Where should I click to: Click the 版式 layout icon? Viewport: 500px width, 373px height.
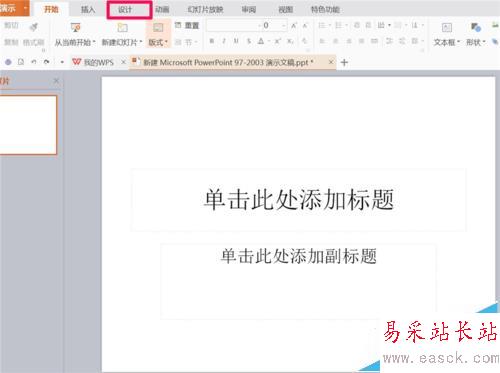(x=158, y=28)
